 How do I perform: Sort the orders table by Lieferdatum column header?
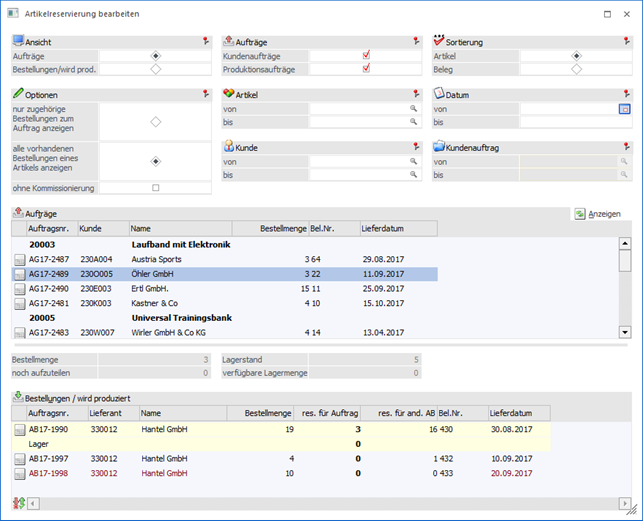pyautogui.click(x=383, y=228)
